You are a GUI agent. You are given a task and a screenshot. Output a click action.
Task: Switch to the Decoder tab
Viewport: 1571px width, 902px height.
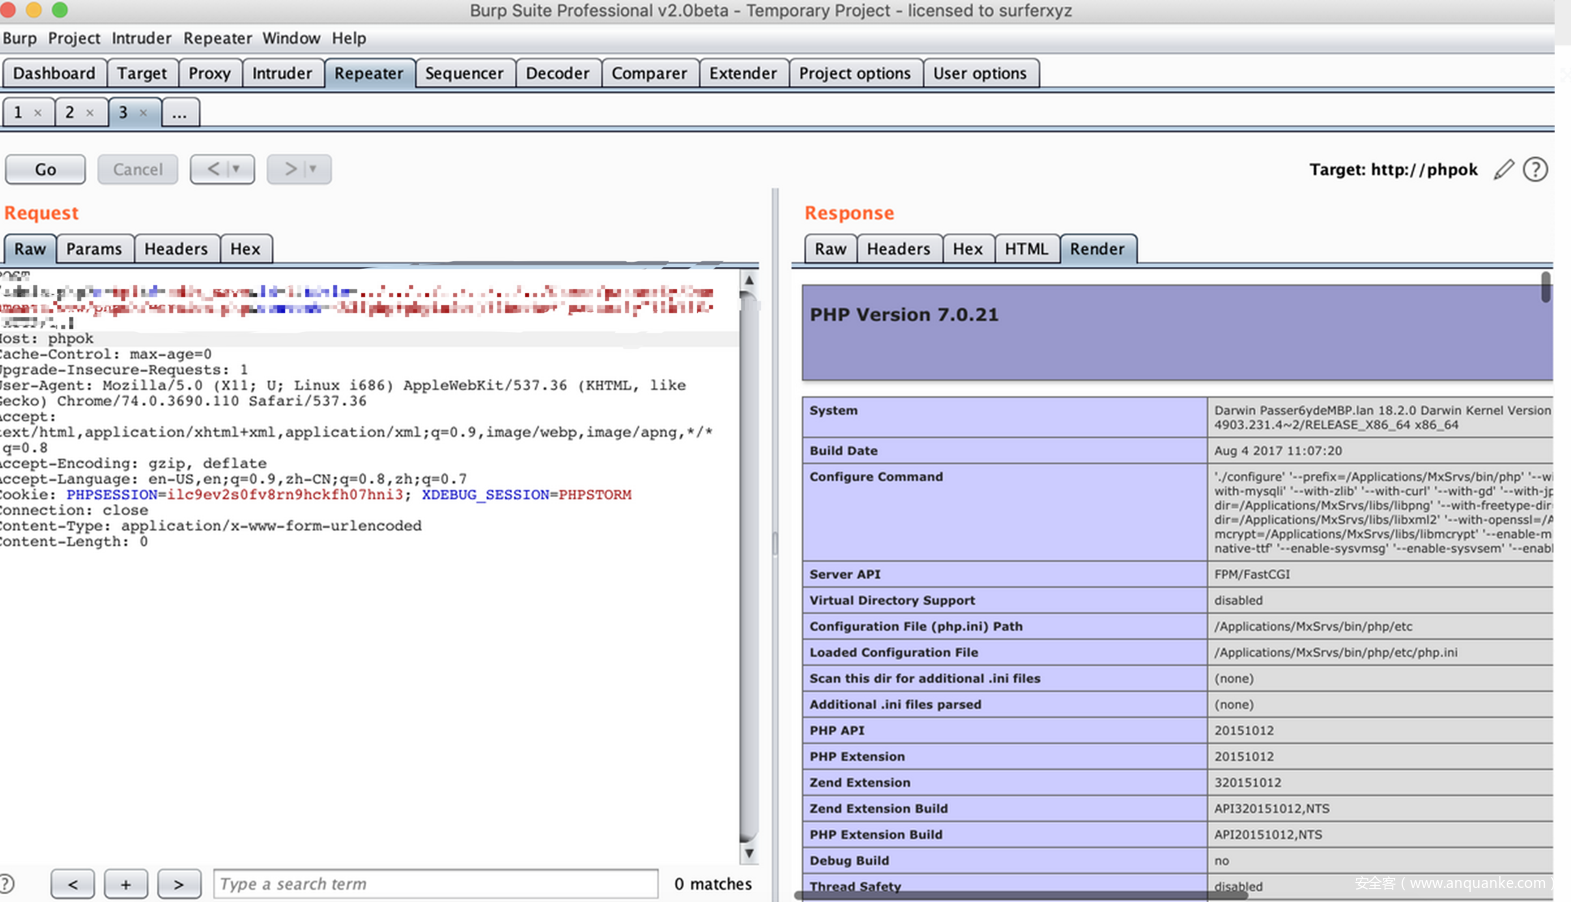point(557,73)
